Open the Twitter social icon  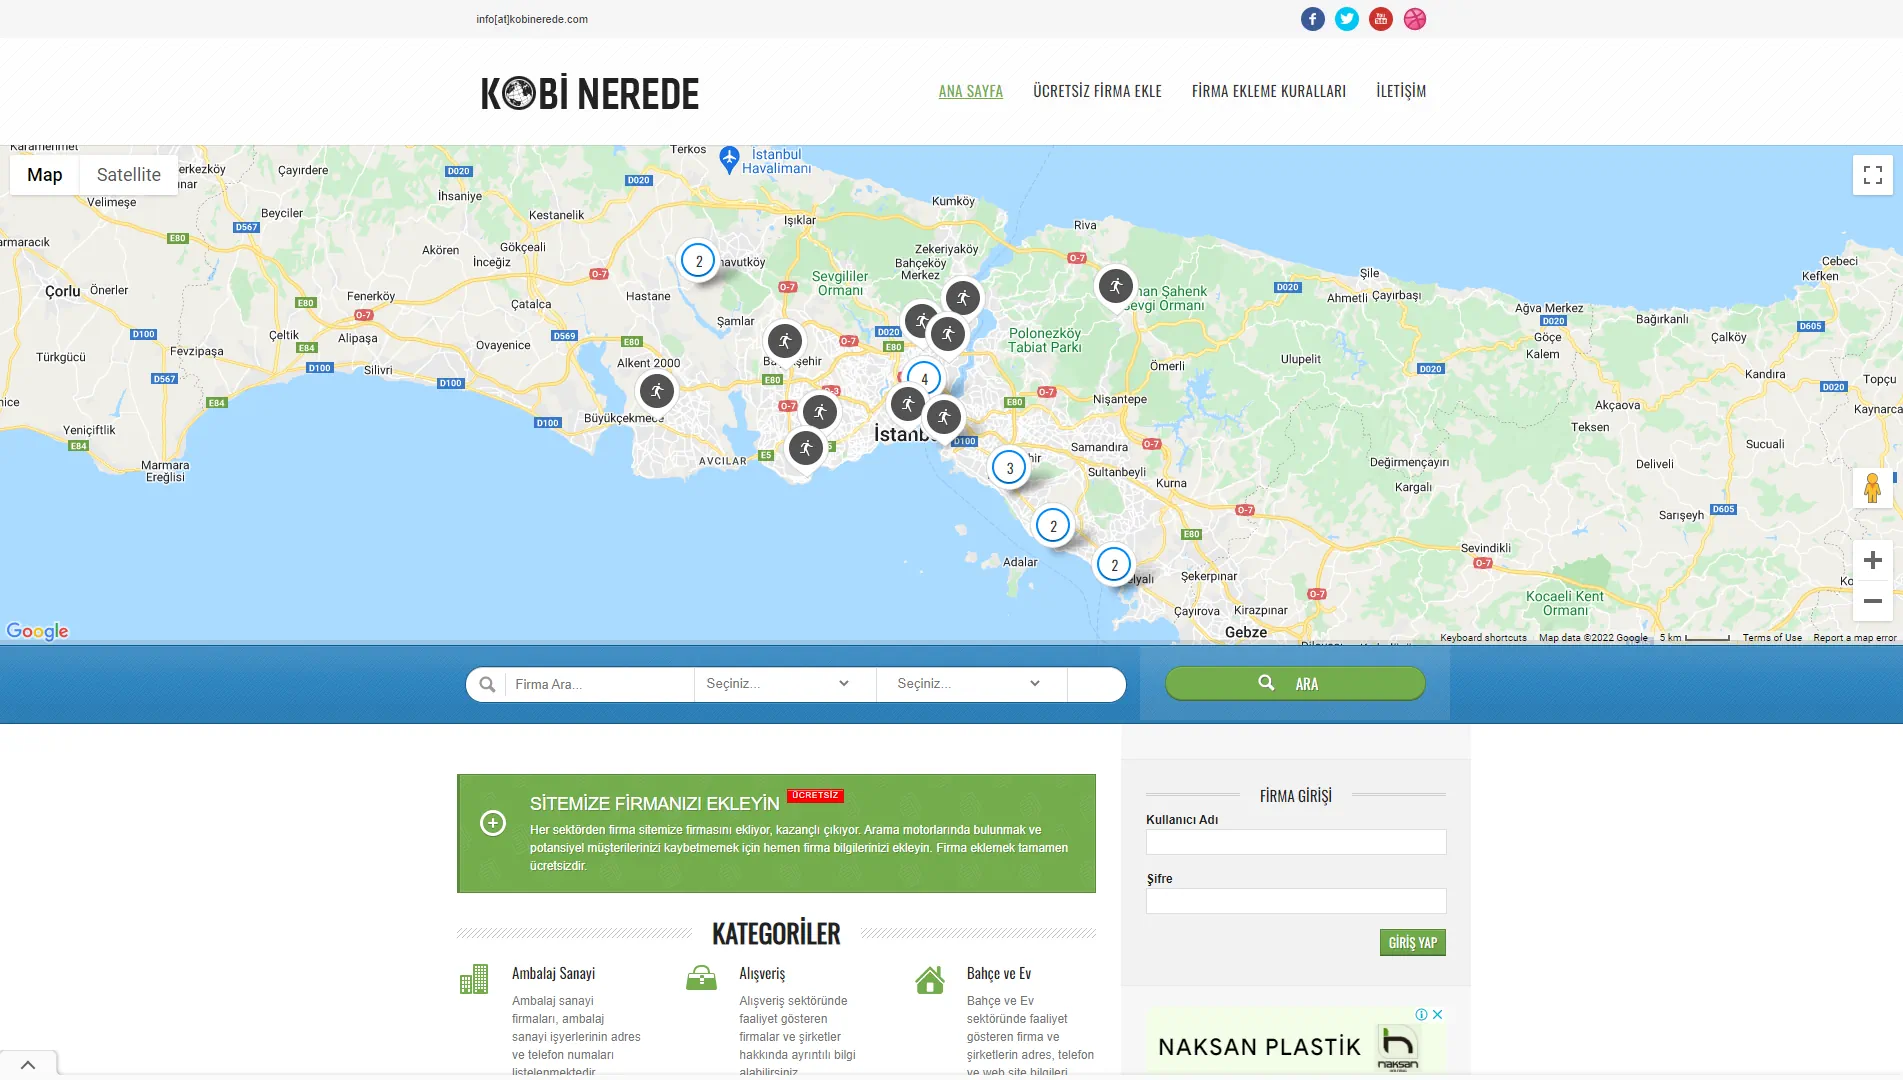pyautogui.click(x=1346, y=19)
